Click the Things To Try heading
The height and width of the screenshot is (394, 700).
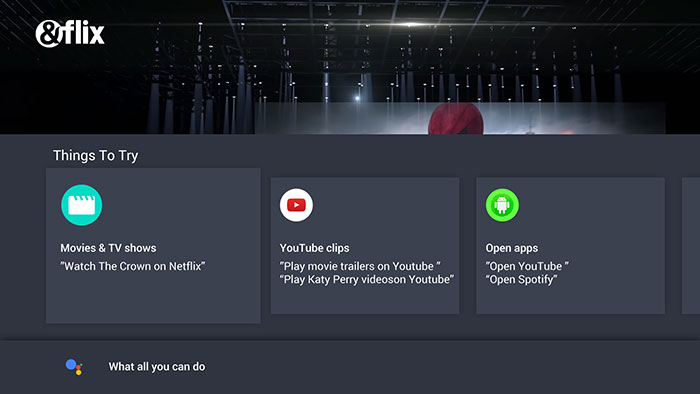pos(96,156)
